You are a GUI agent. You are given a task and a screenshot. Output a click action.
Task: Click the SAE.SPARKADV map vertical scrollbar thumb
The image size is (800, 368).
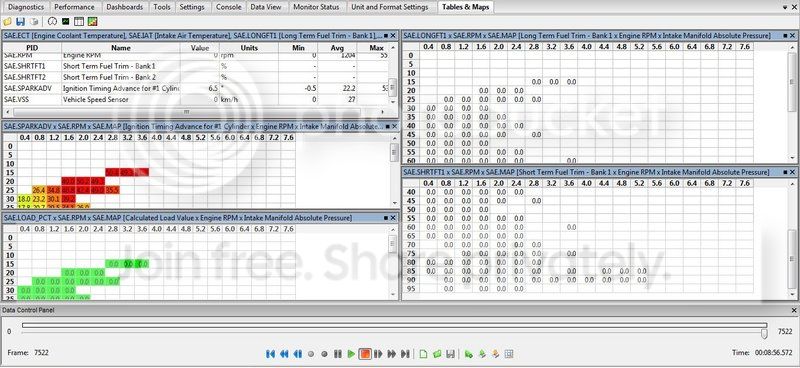click(393, 152)
